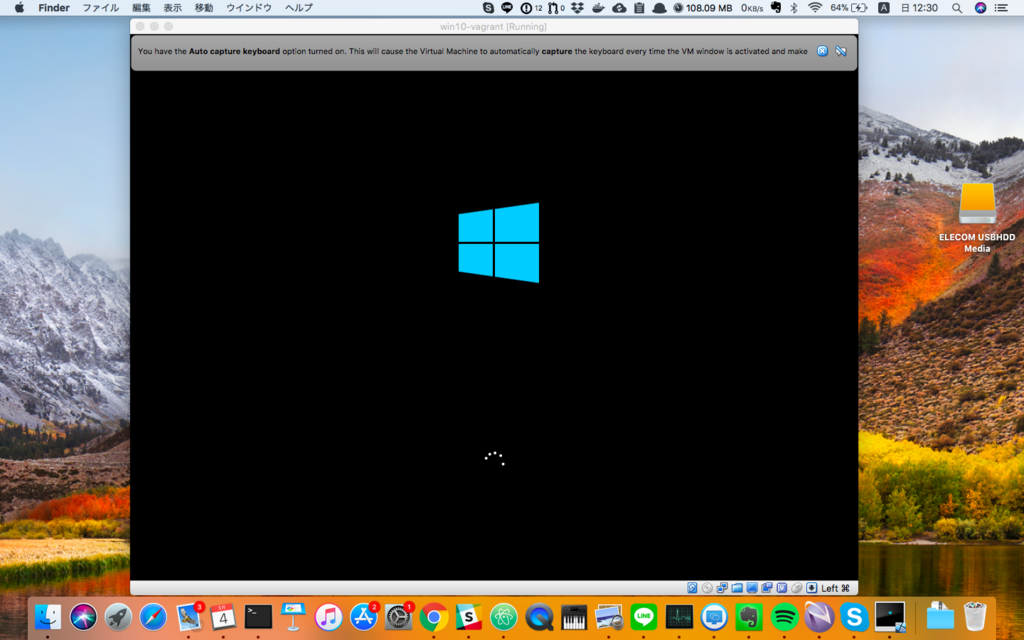Open the network adapters status icon
The height and width of the screenshot is (640, 1024).
[x=722, y=588]
